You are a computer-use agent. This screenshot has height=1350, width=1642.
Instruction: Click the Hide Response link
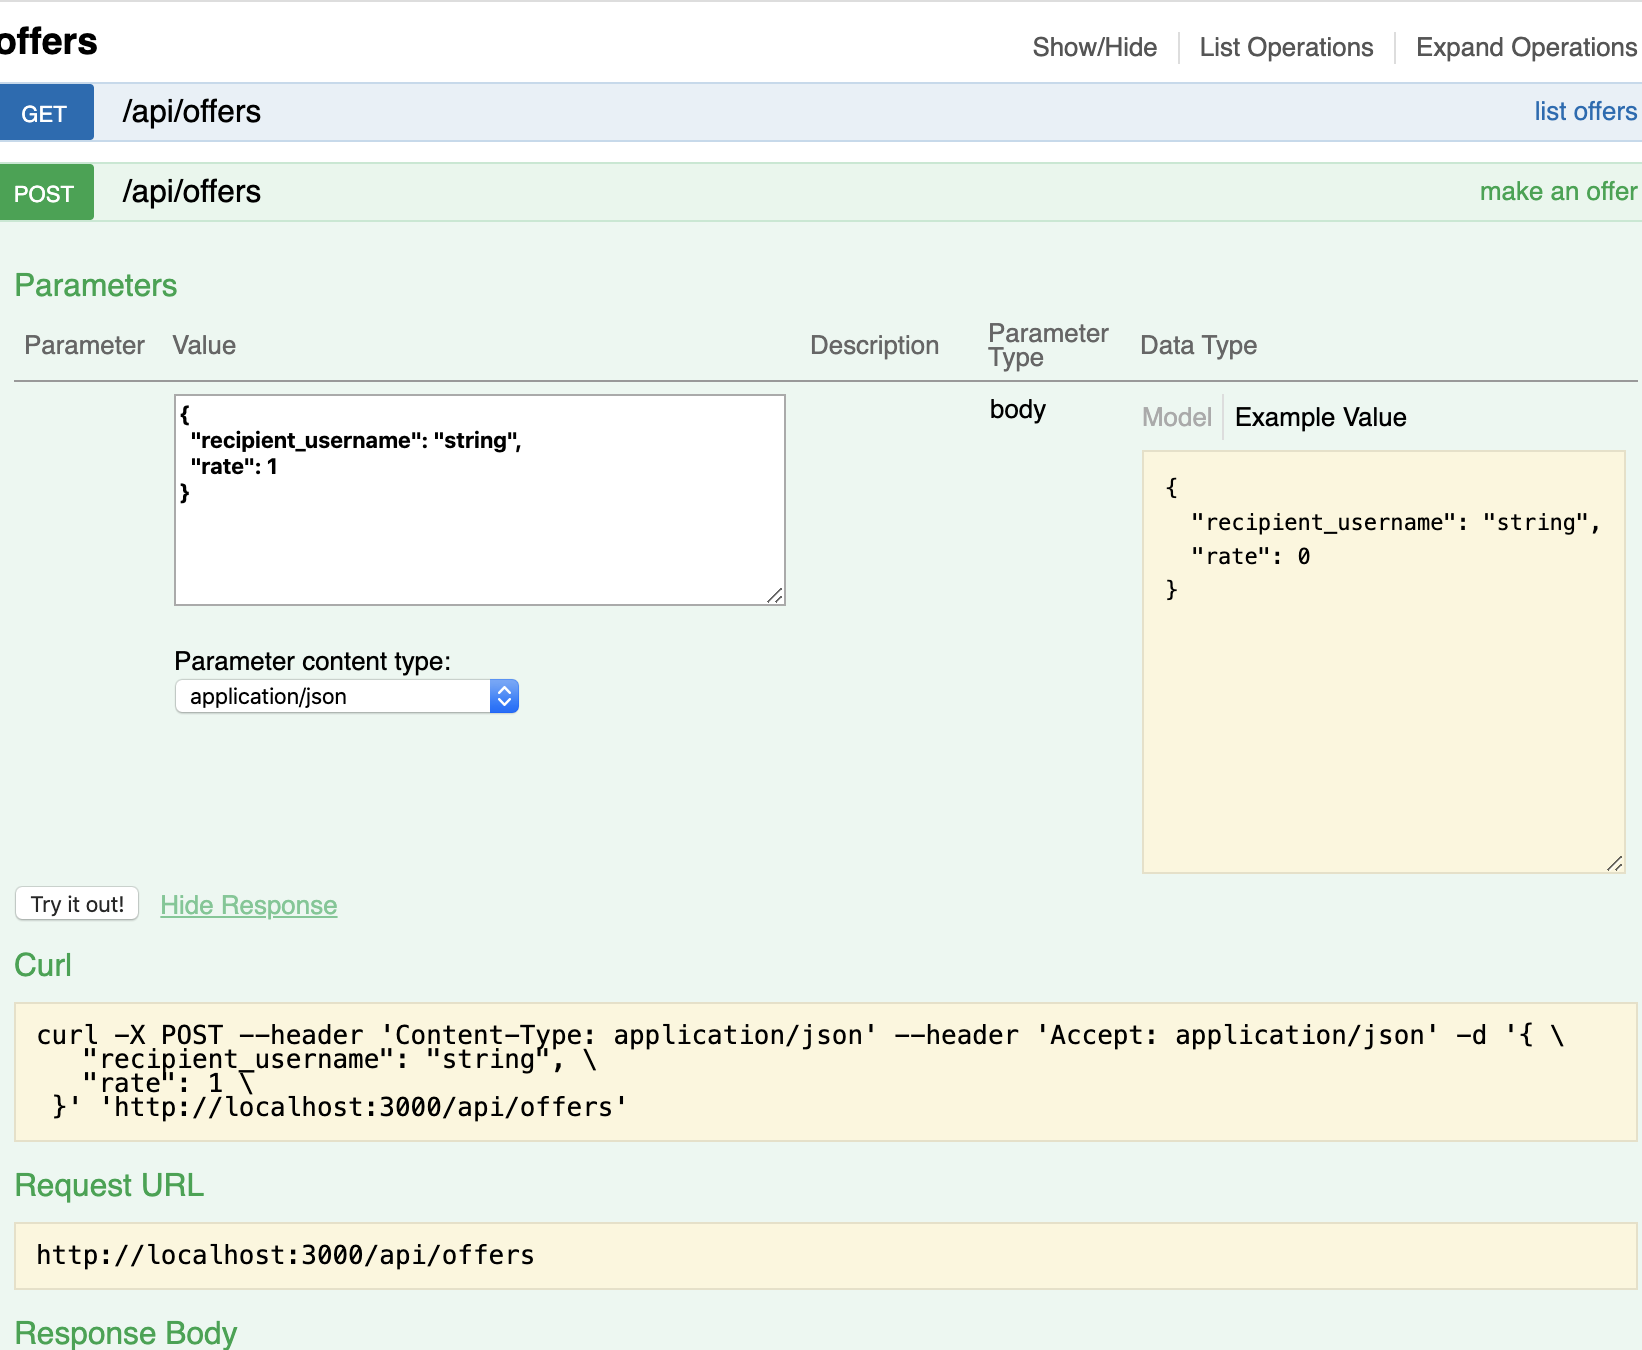tap(248, 906)
